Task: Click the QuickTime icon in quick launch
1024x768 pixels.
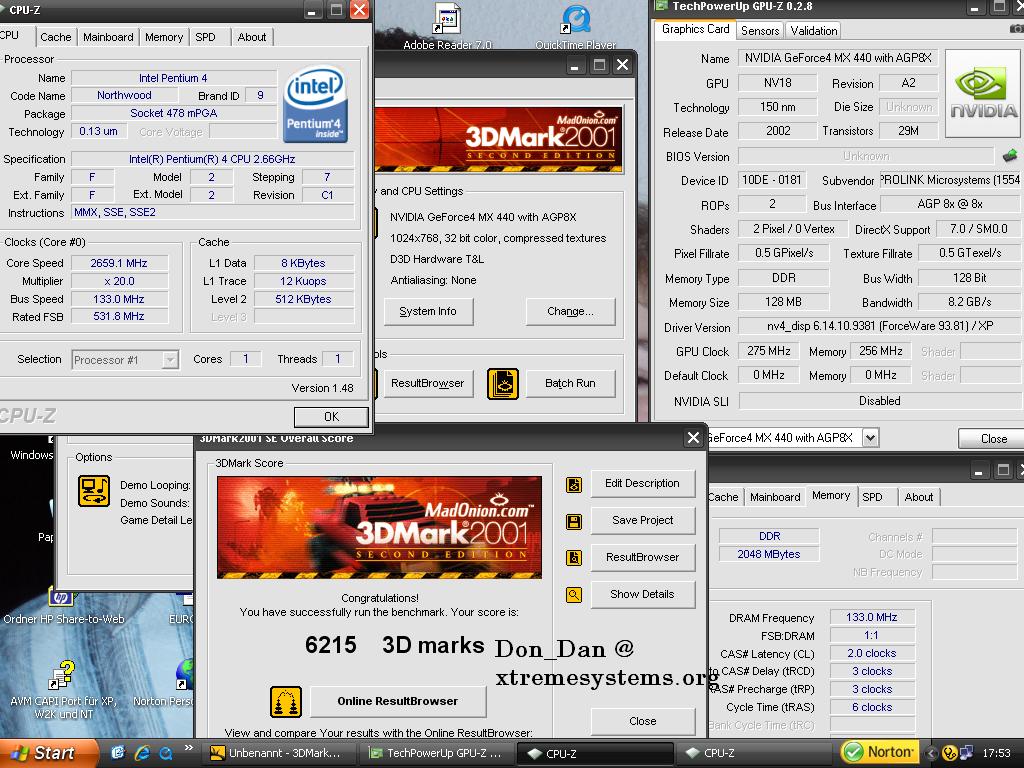Action: click(x=166, y=753)
